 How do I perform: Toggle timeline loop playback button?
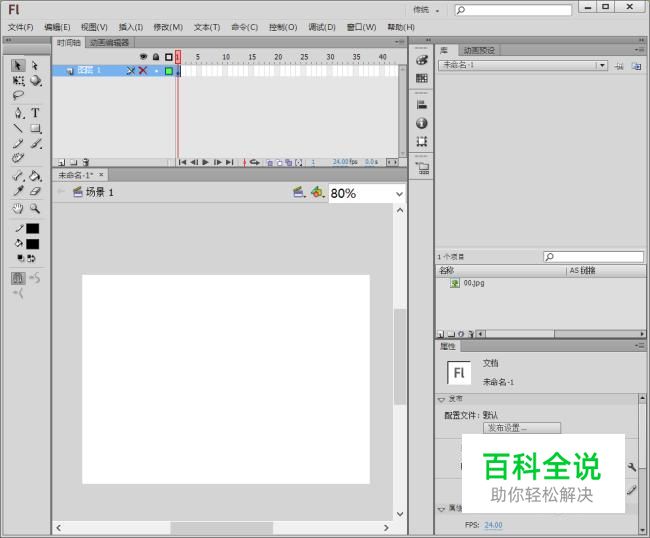255,162
